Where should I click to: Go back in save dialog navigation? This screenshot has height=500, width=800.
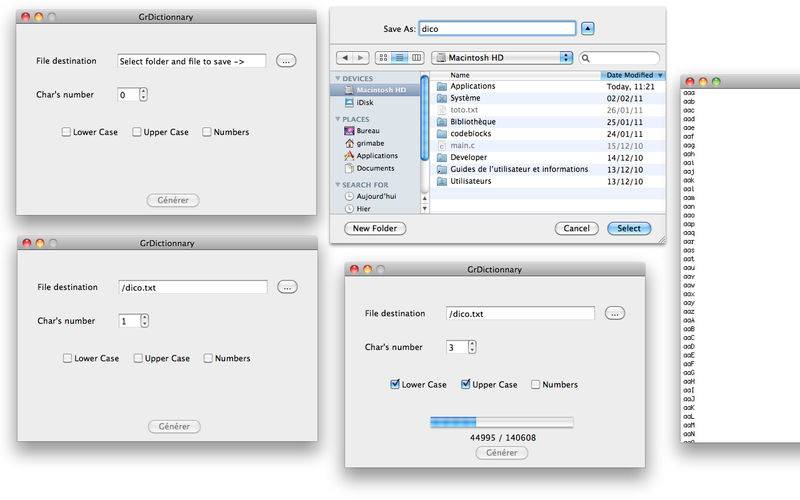pos(345,58)
